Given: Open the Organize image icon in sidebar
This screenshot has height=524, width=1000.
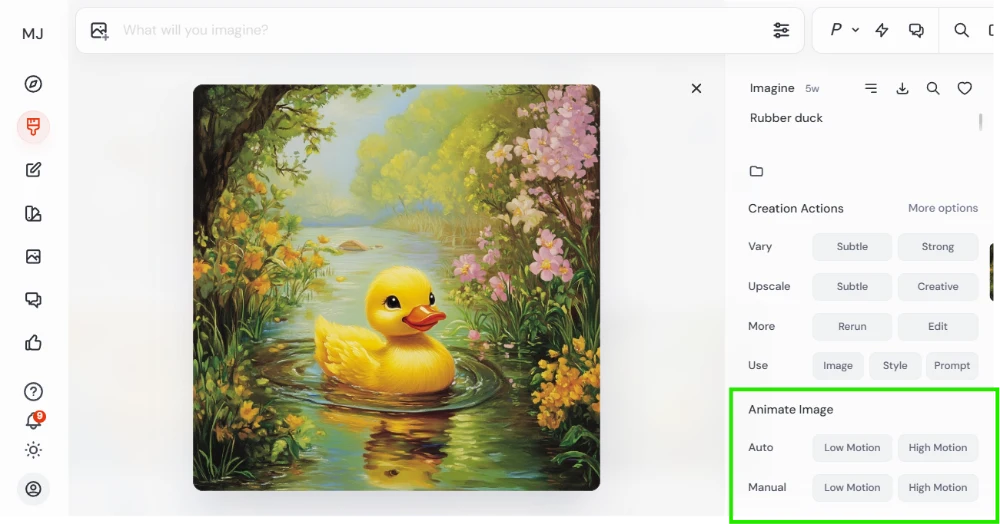Looking at the screenshot, I should click(33, 256).
